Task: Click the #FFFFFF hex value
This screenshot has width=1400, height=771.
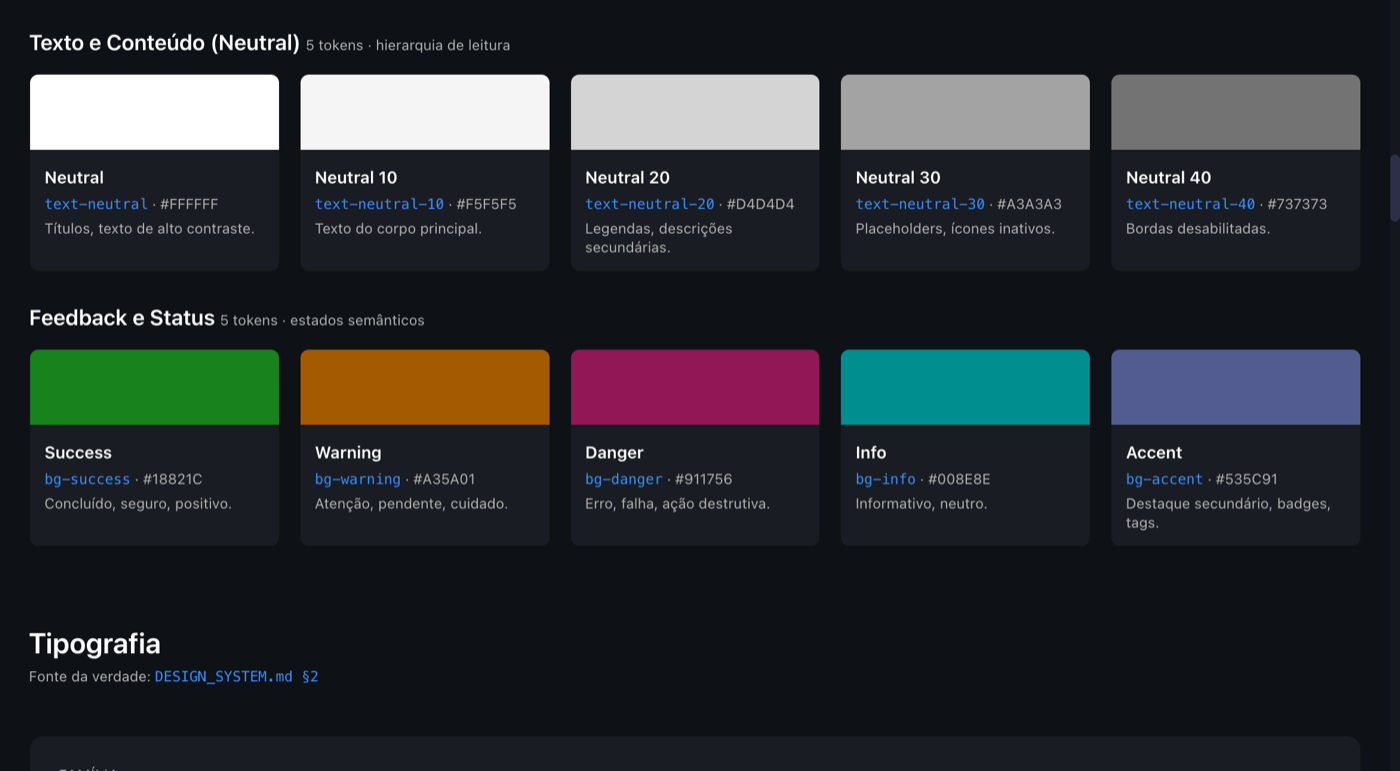Action: coord(189,204)
